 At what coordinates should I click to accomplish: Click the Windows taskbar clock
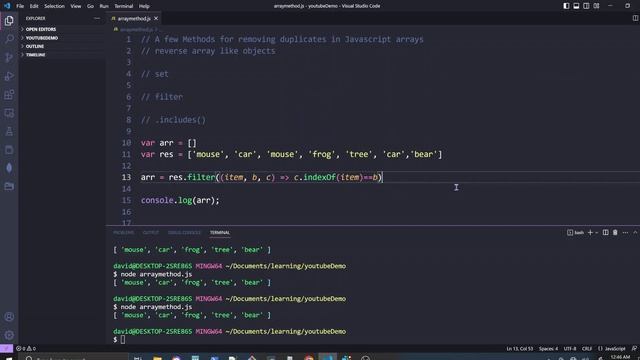point(620,358)
